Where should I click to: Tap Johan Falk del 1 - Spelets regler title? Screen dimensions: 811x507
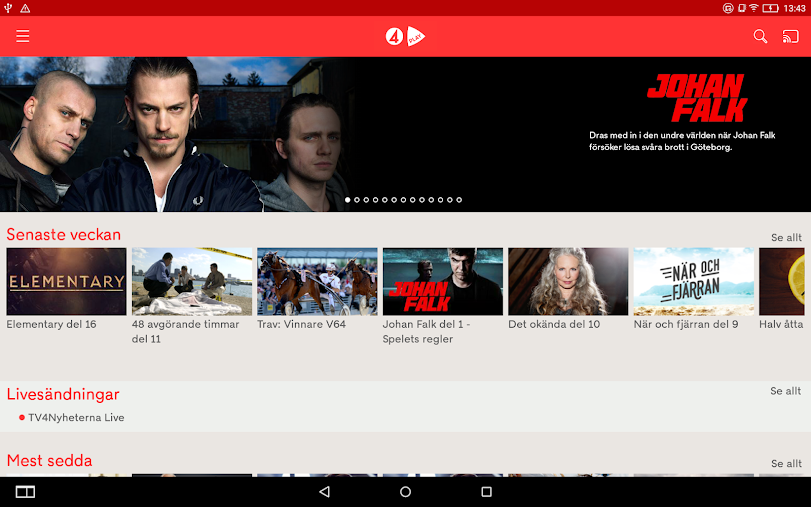coord(426,332)
